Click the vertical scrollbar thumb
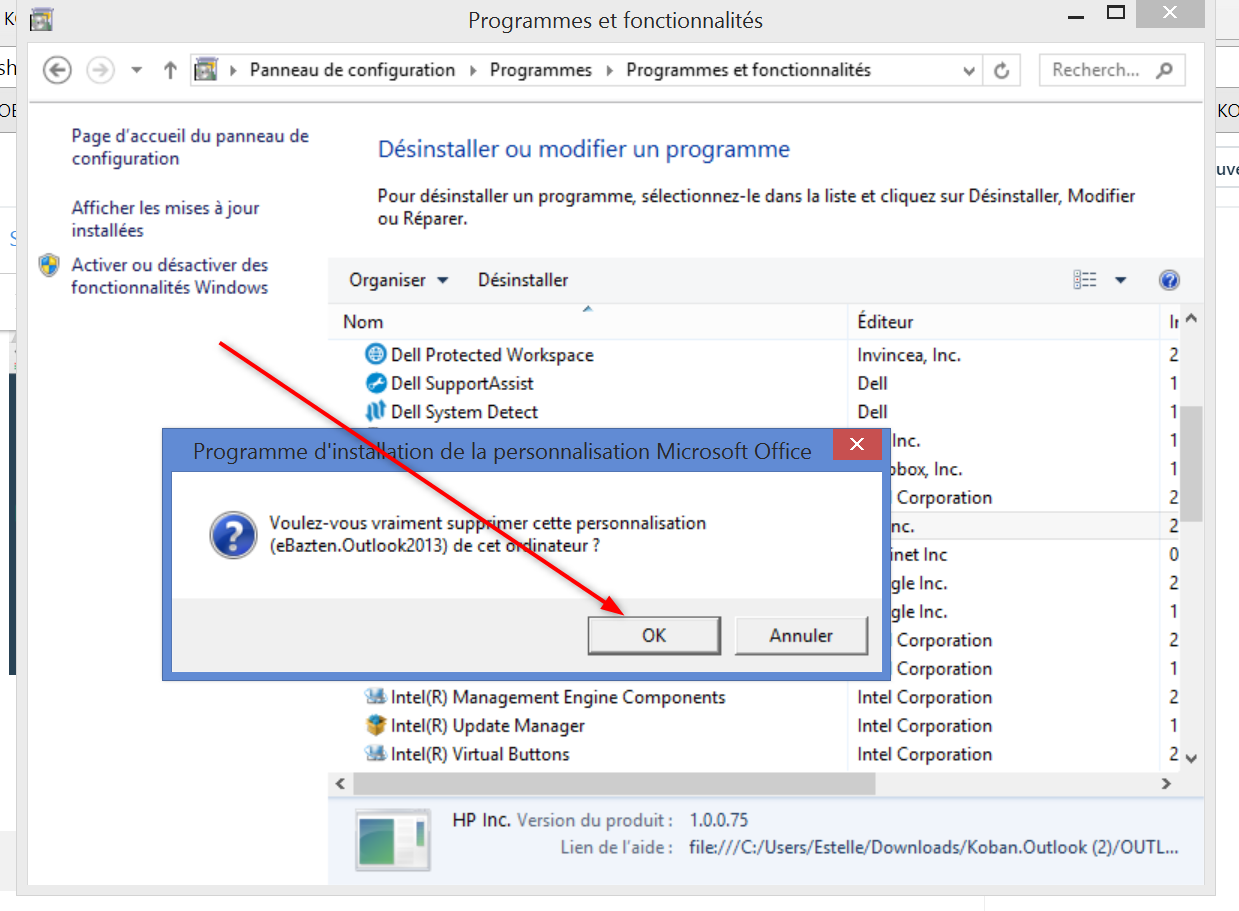 [x=1190, y=463]
